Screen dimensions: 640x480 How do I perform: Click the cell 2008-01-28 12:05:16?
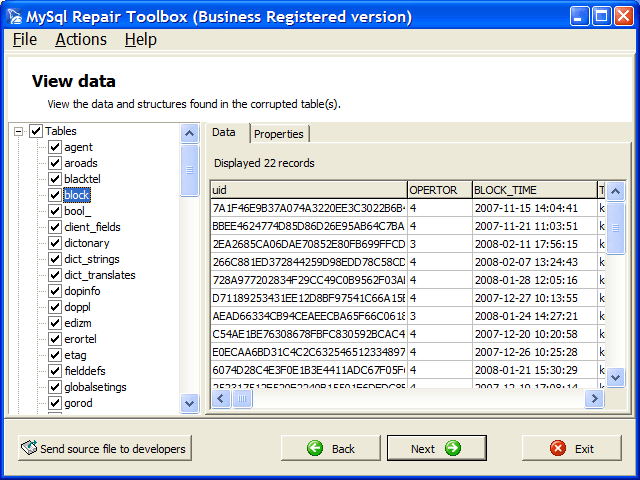point(535,280)
